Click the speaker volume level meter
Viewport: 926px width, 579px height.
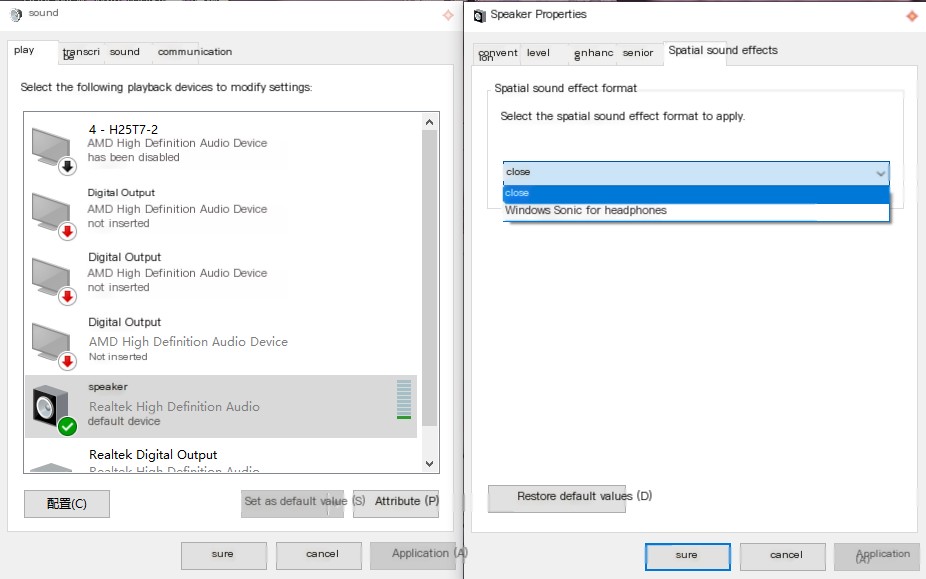tap(404, 399)
